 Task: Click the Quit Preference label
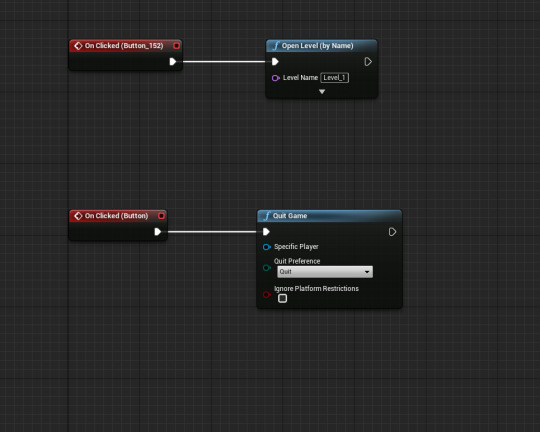297,261
